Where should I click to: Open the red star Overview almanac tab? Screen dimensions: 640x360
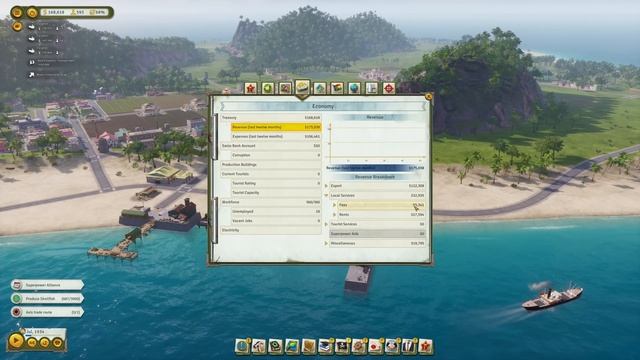point(250,88)
